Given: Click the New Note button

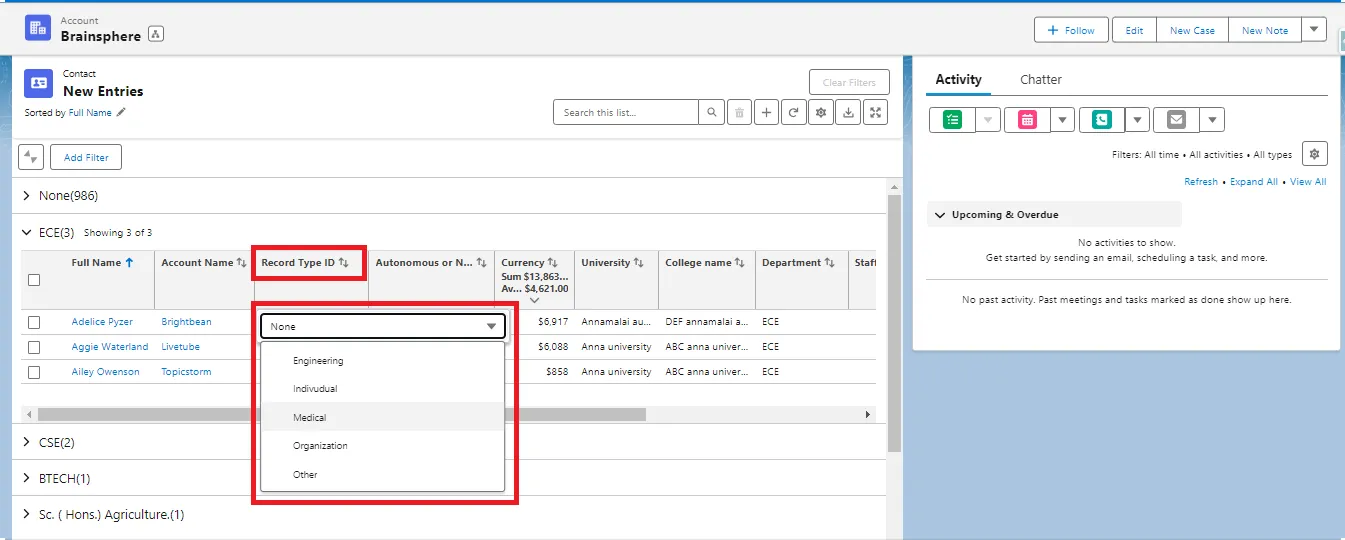Looking at the screenshot, I should click(x=1265, y=30).
